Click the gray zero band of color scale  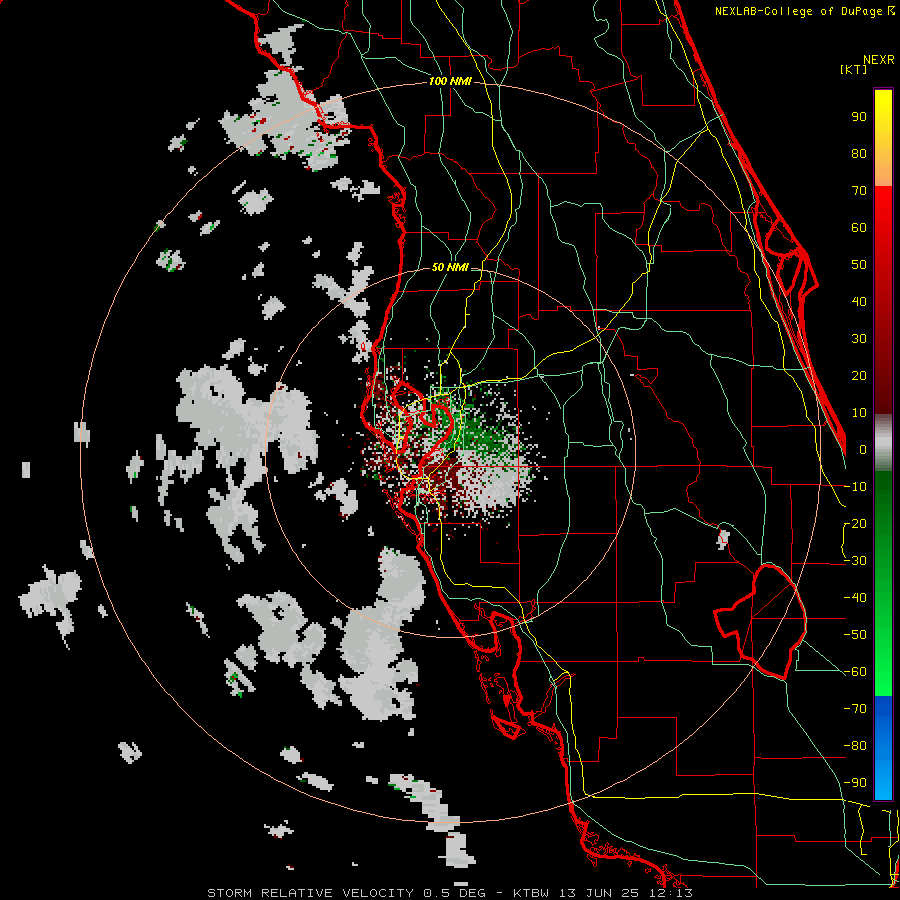883,442
